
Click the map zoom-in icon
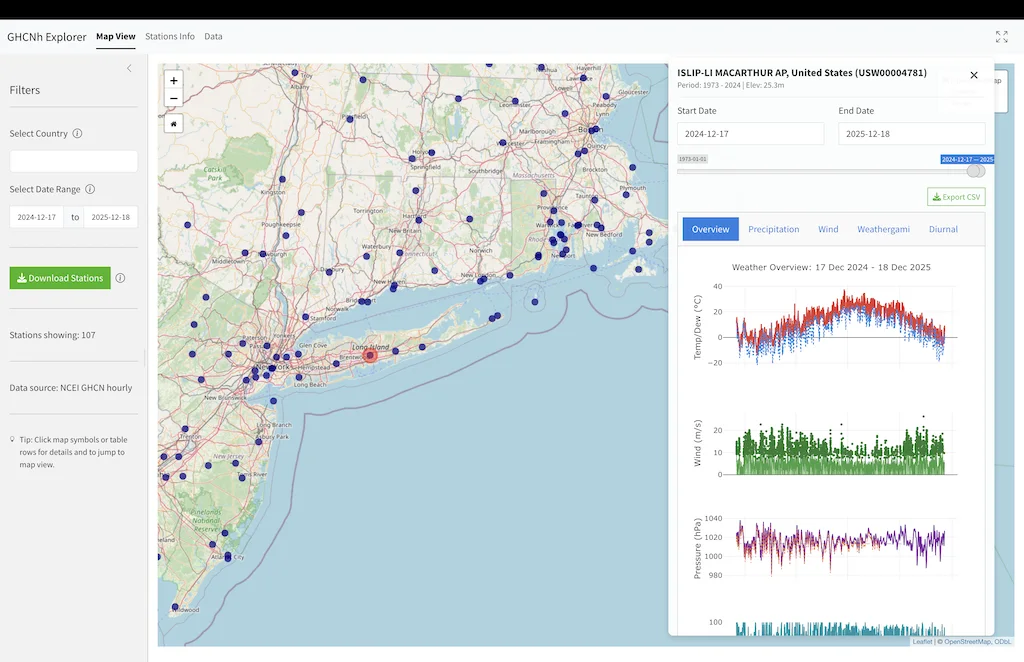pyautogui.click(x=173, y=80)
